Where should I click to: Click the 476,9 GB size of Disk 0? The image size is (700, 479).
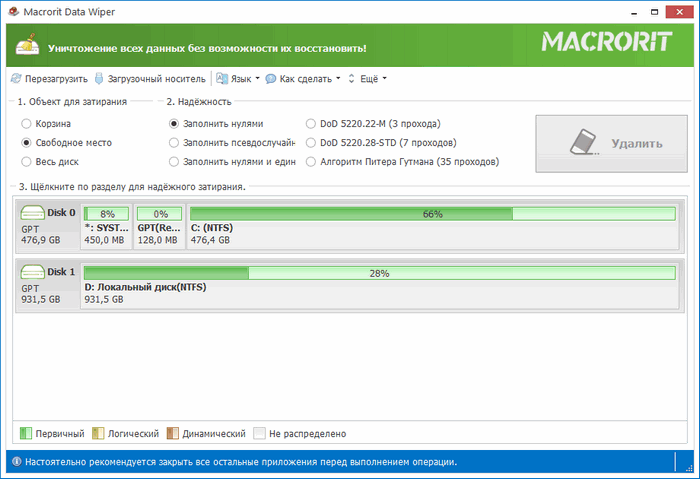click(41, 240)
